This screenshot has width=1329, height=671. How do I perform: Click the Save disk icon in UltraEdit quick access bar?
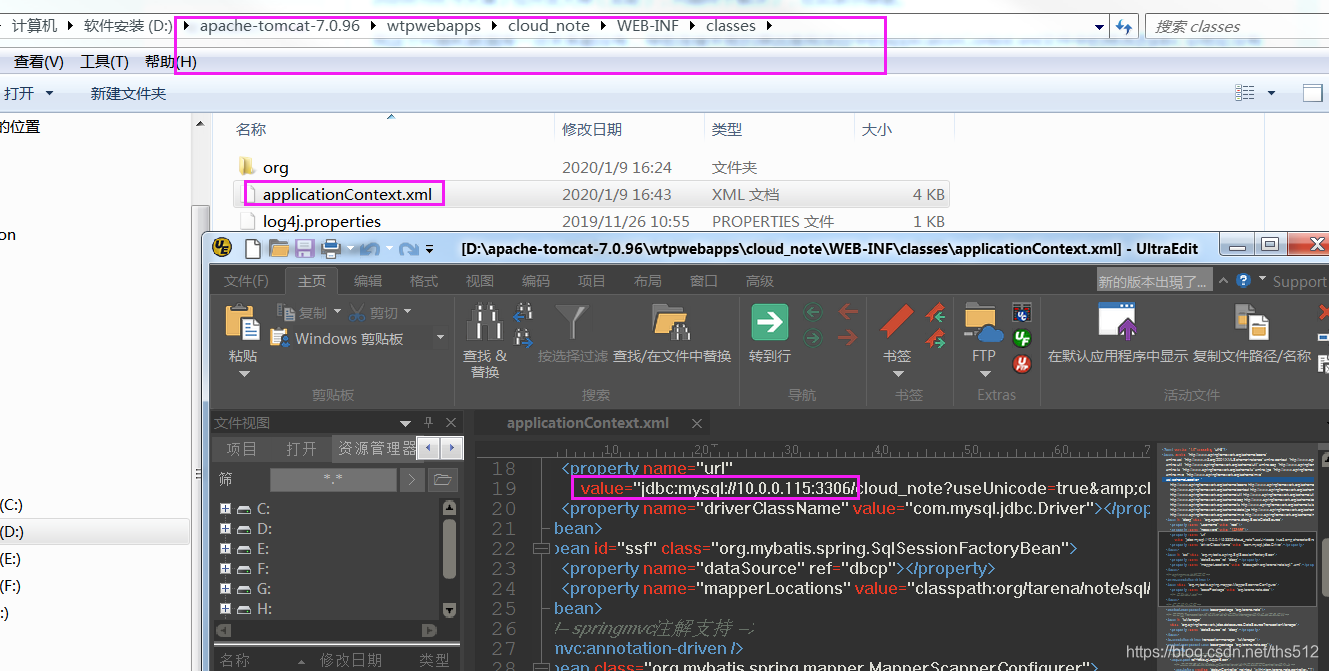tap(304, 248)
